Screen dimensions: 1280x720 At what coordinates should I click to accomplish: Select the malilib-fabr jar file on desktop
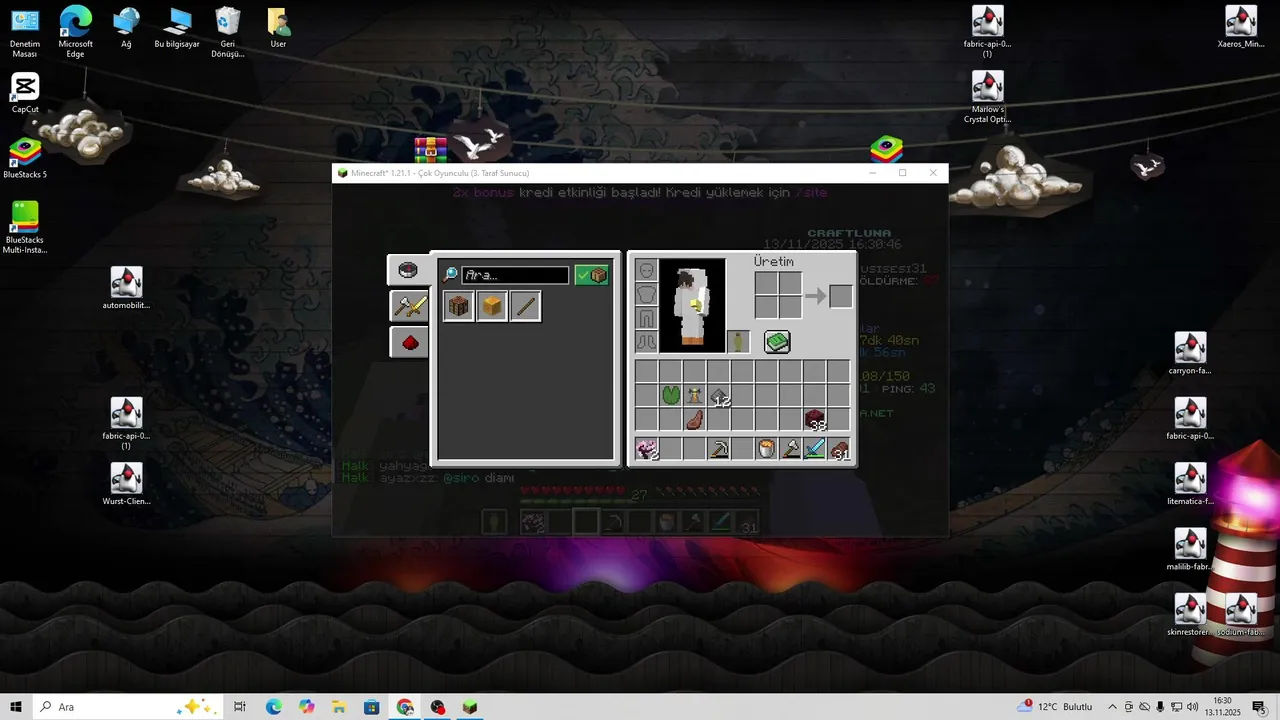[1190, 549]
